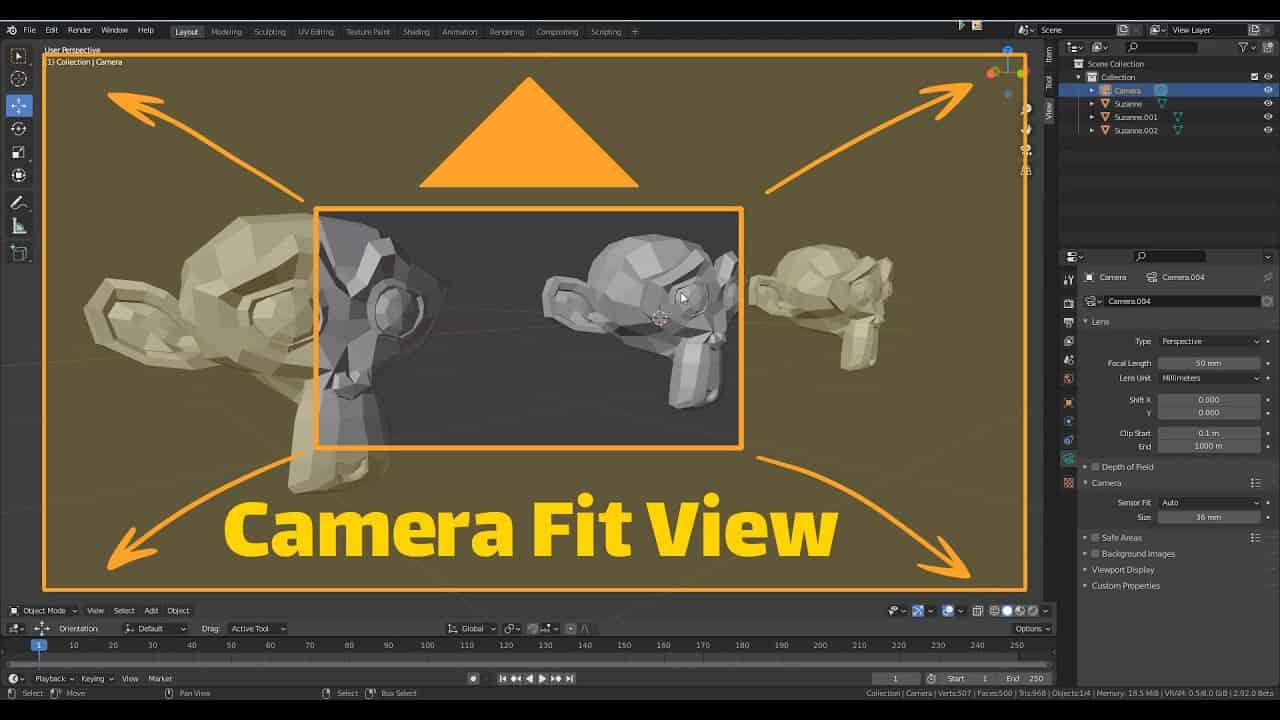Open the Object properties tab icon
Image resolution: width=1280 pixels, height=720 pixels.
1068,402
